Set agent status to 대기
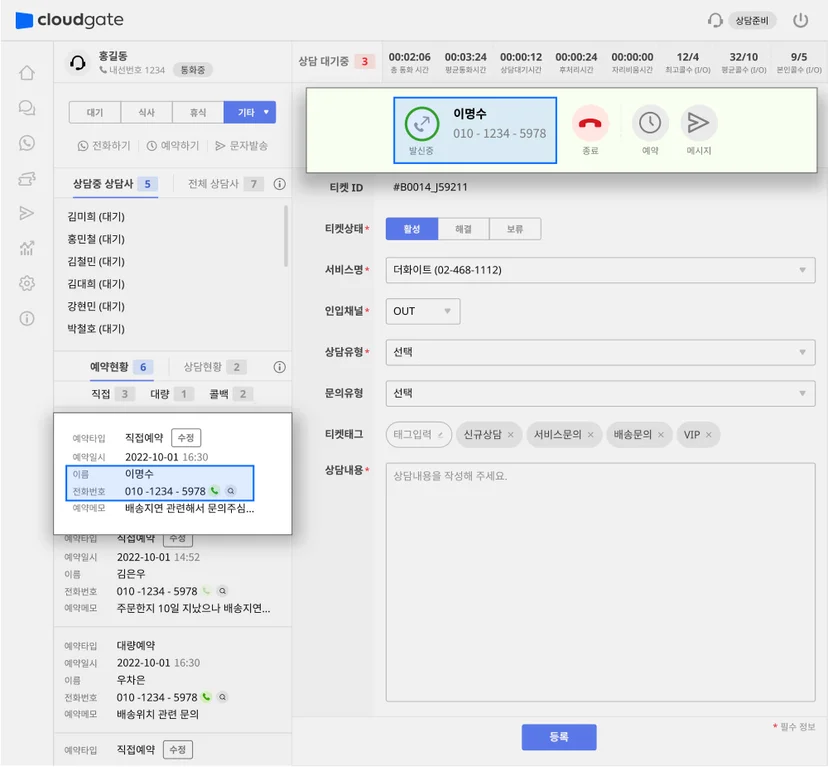 coord(95,113)
